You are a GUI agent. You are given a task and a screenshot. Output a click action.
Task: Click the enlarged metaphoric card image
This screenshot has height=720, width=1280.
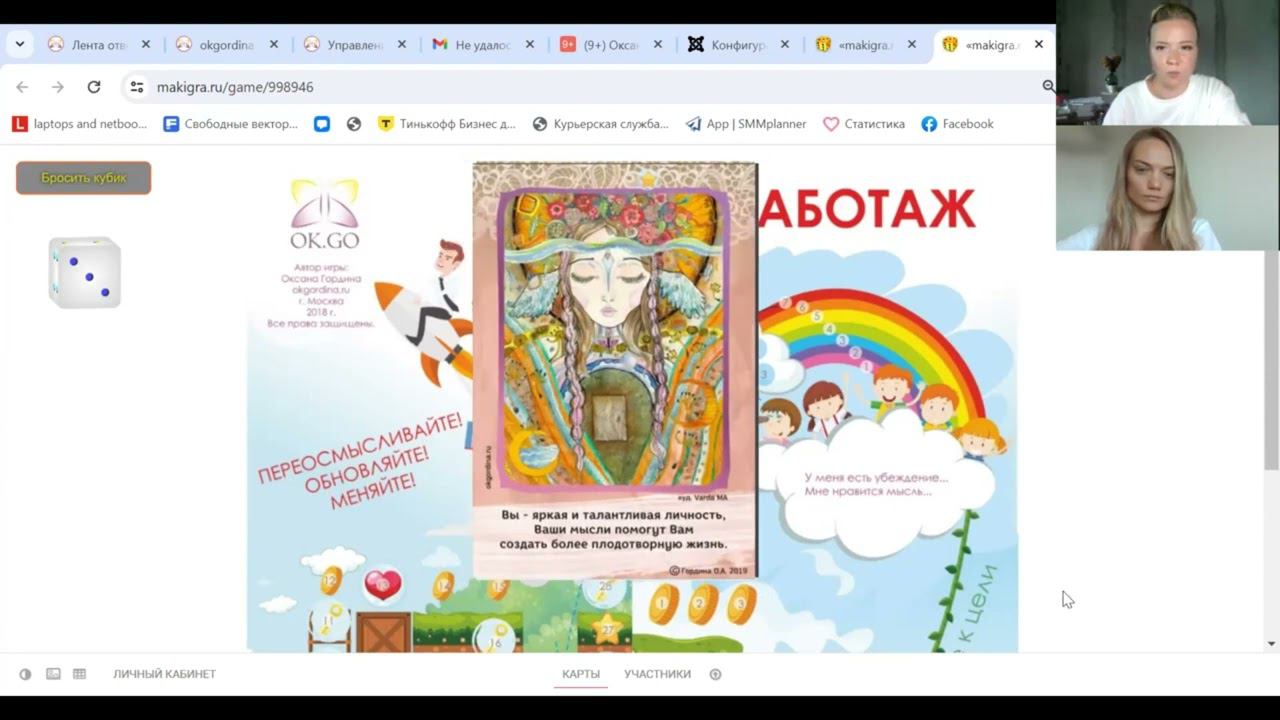[x=615, y=371]
